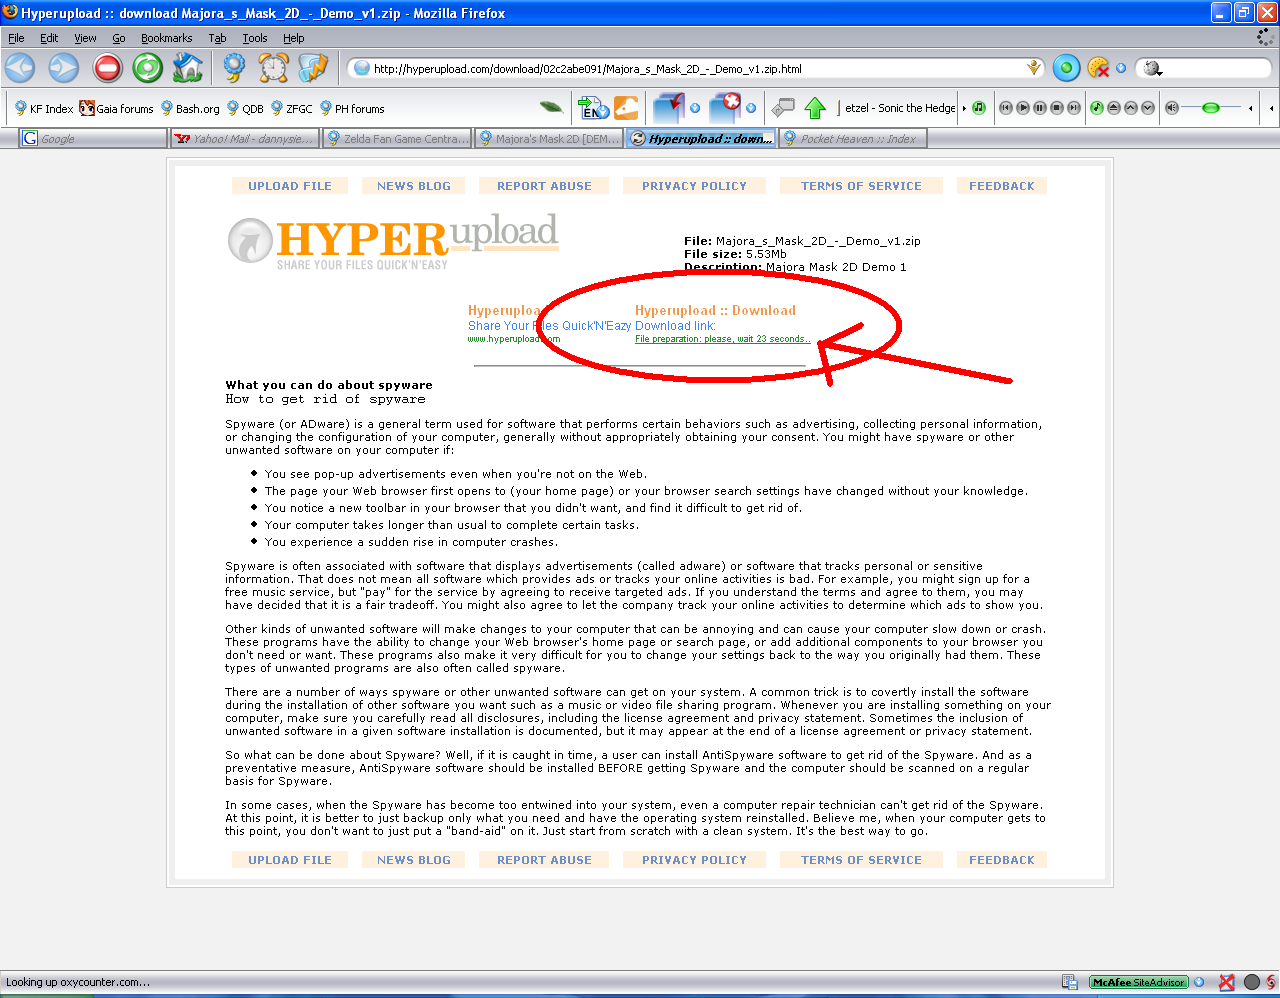Click the blue tabs icon with red arrow
The width and height of the screenshot is (1280, 998).
pos(668,107)
